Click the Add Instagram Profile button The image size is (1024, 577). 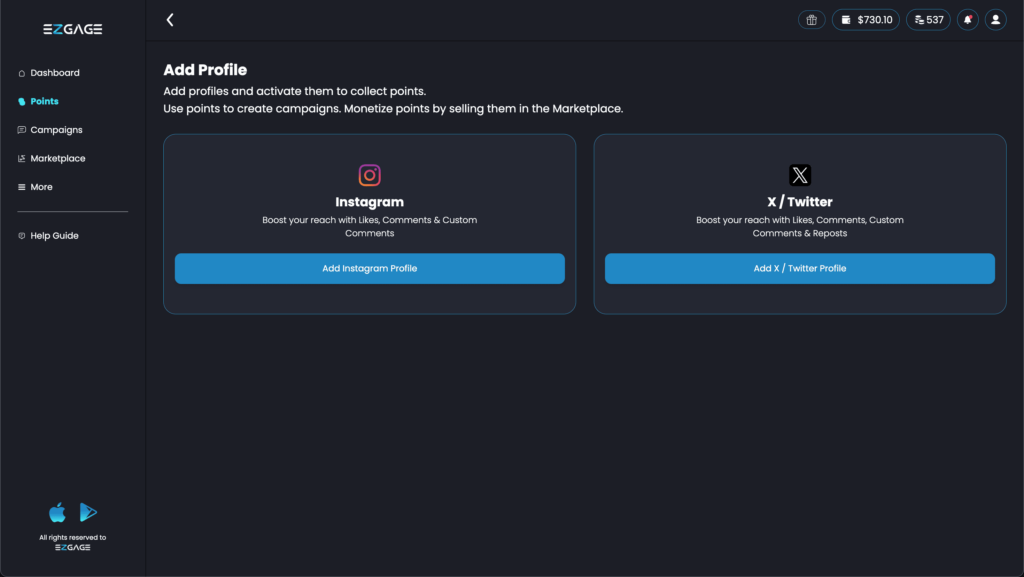pyautogui.click(x=370, y=268)
